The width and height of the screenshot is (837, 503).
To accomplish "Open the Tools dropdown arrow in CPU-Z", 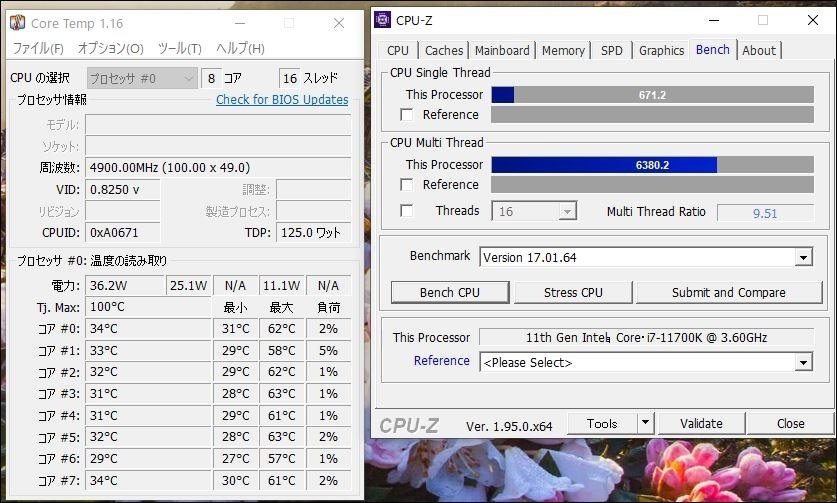I will coord(645,423).
